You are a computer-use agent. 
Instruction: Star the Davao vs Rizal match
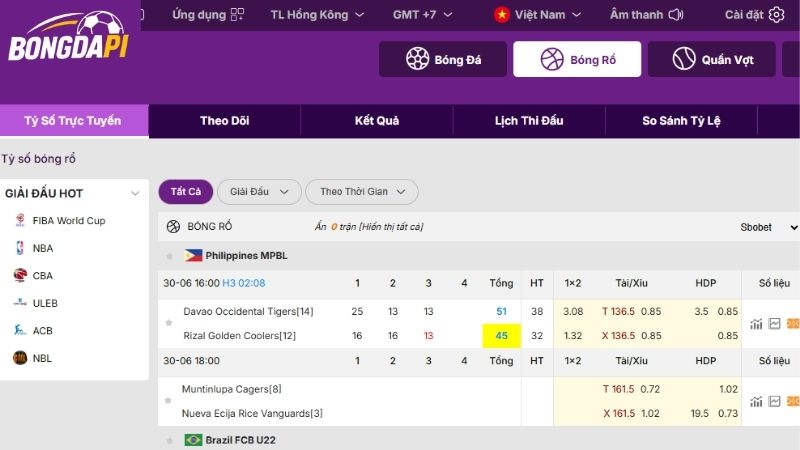(168, 323)
